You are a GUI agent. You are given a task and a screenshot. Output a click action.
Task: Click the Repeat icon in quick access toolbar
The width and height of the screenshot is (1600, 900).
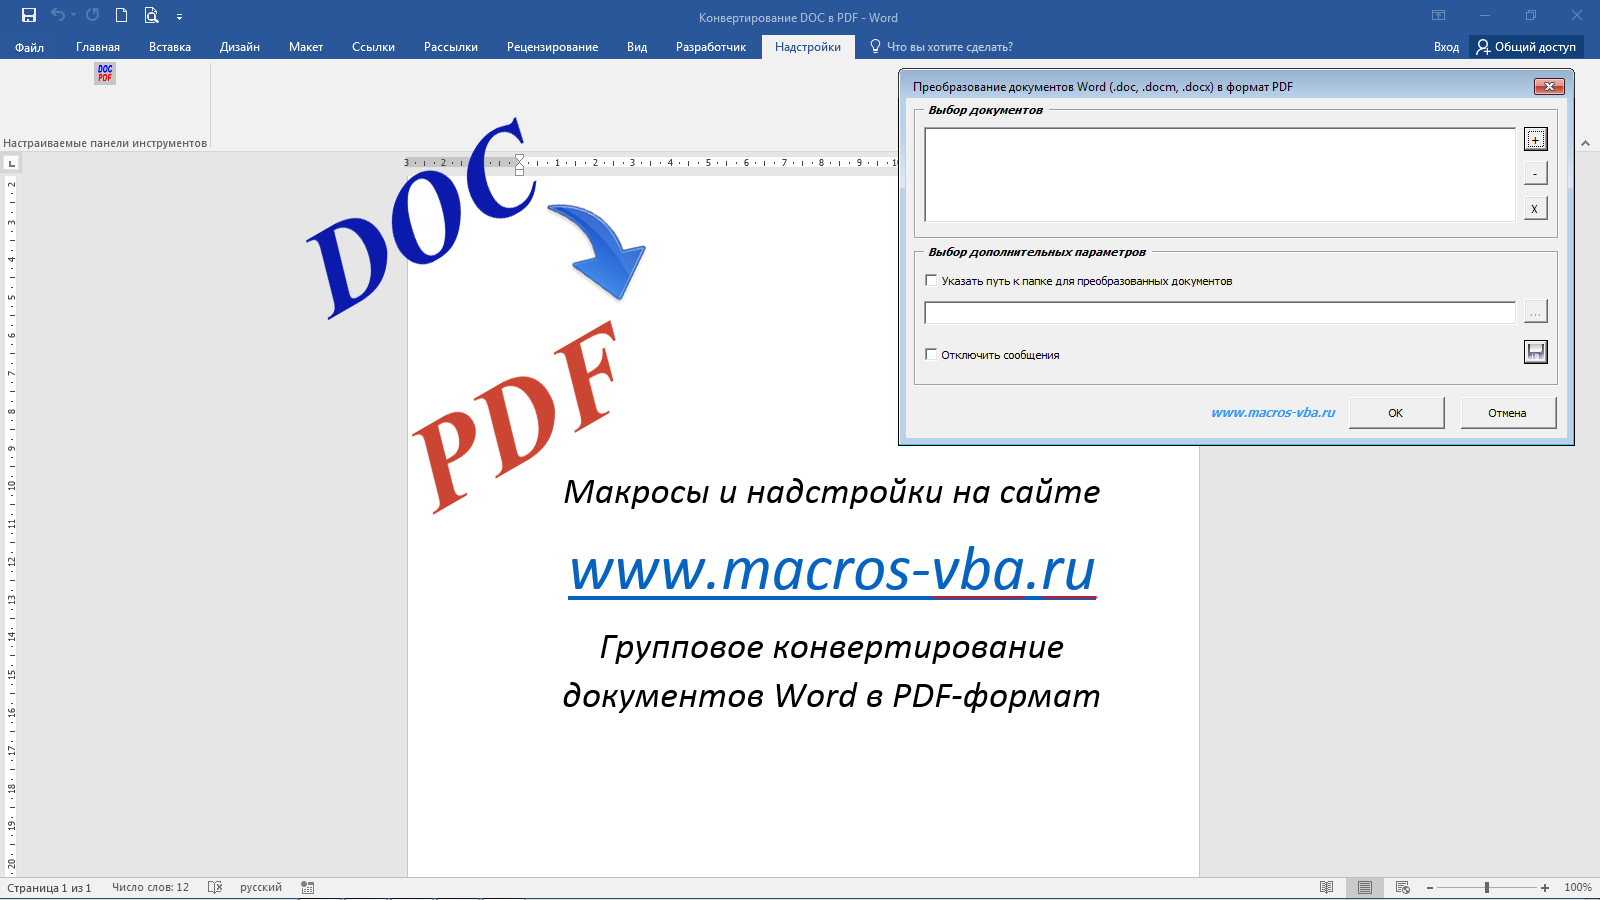point(93,15)
